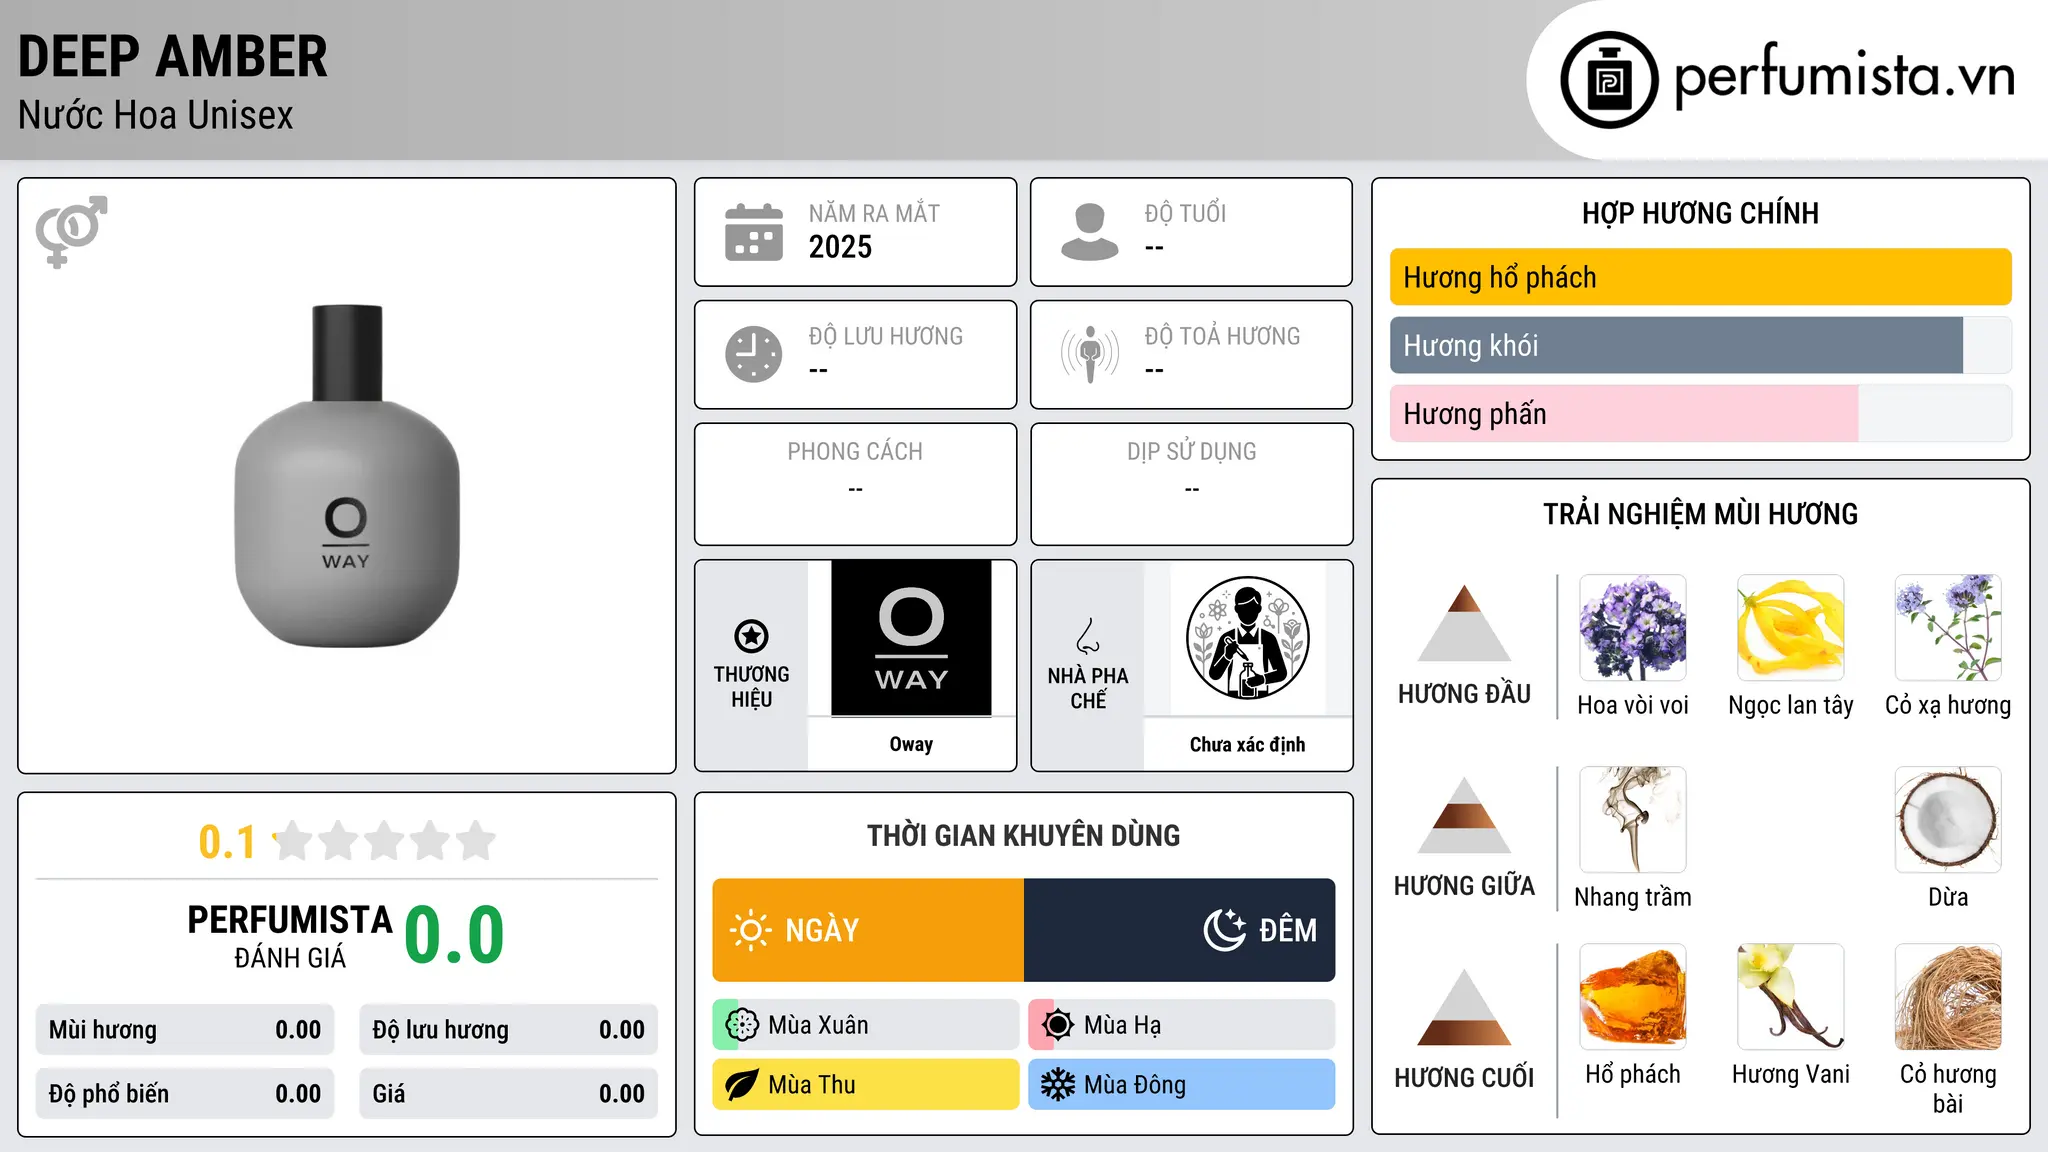Viewport: 2048px width, 1152px height.
Task: Click the sun icon in the Ngày bar
Action: [x=751, y=930]
